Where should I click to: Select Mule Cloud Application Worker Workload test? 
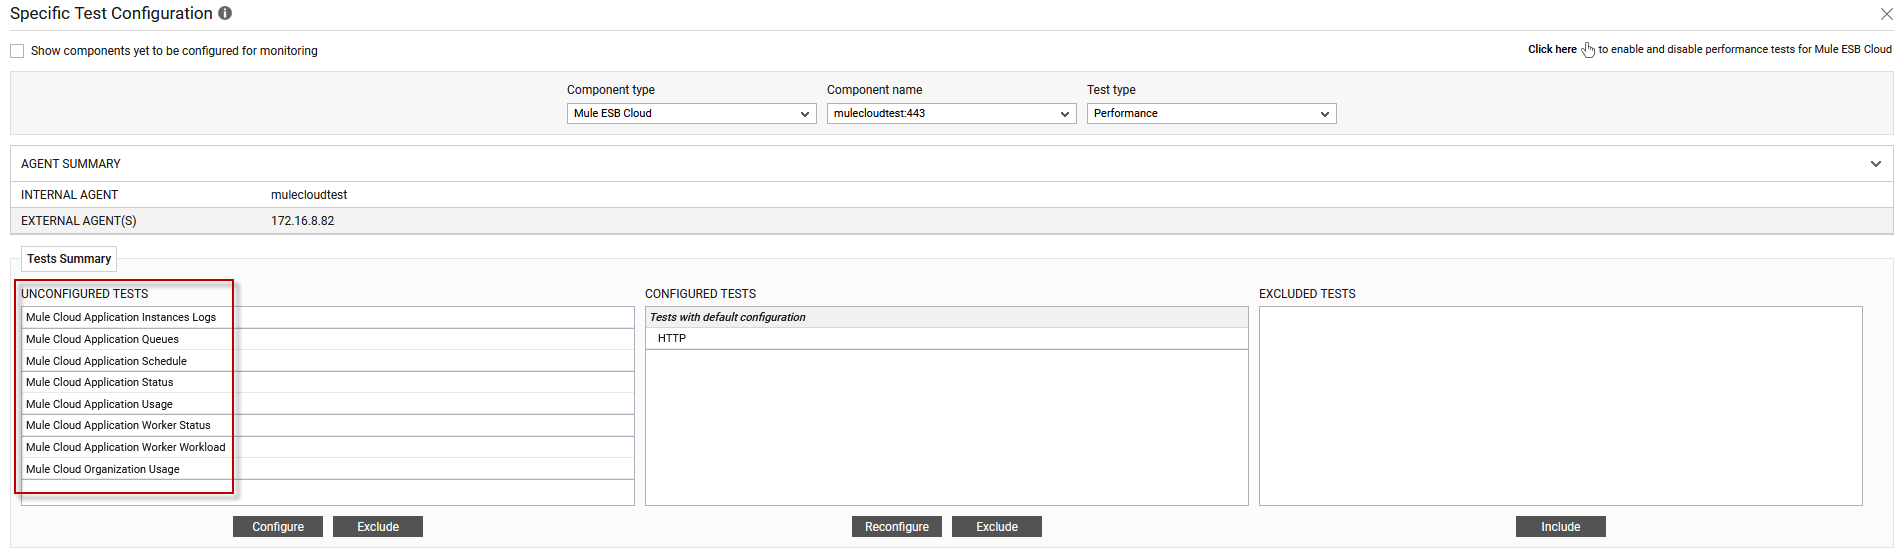click(328, 447)
